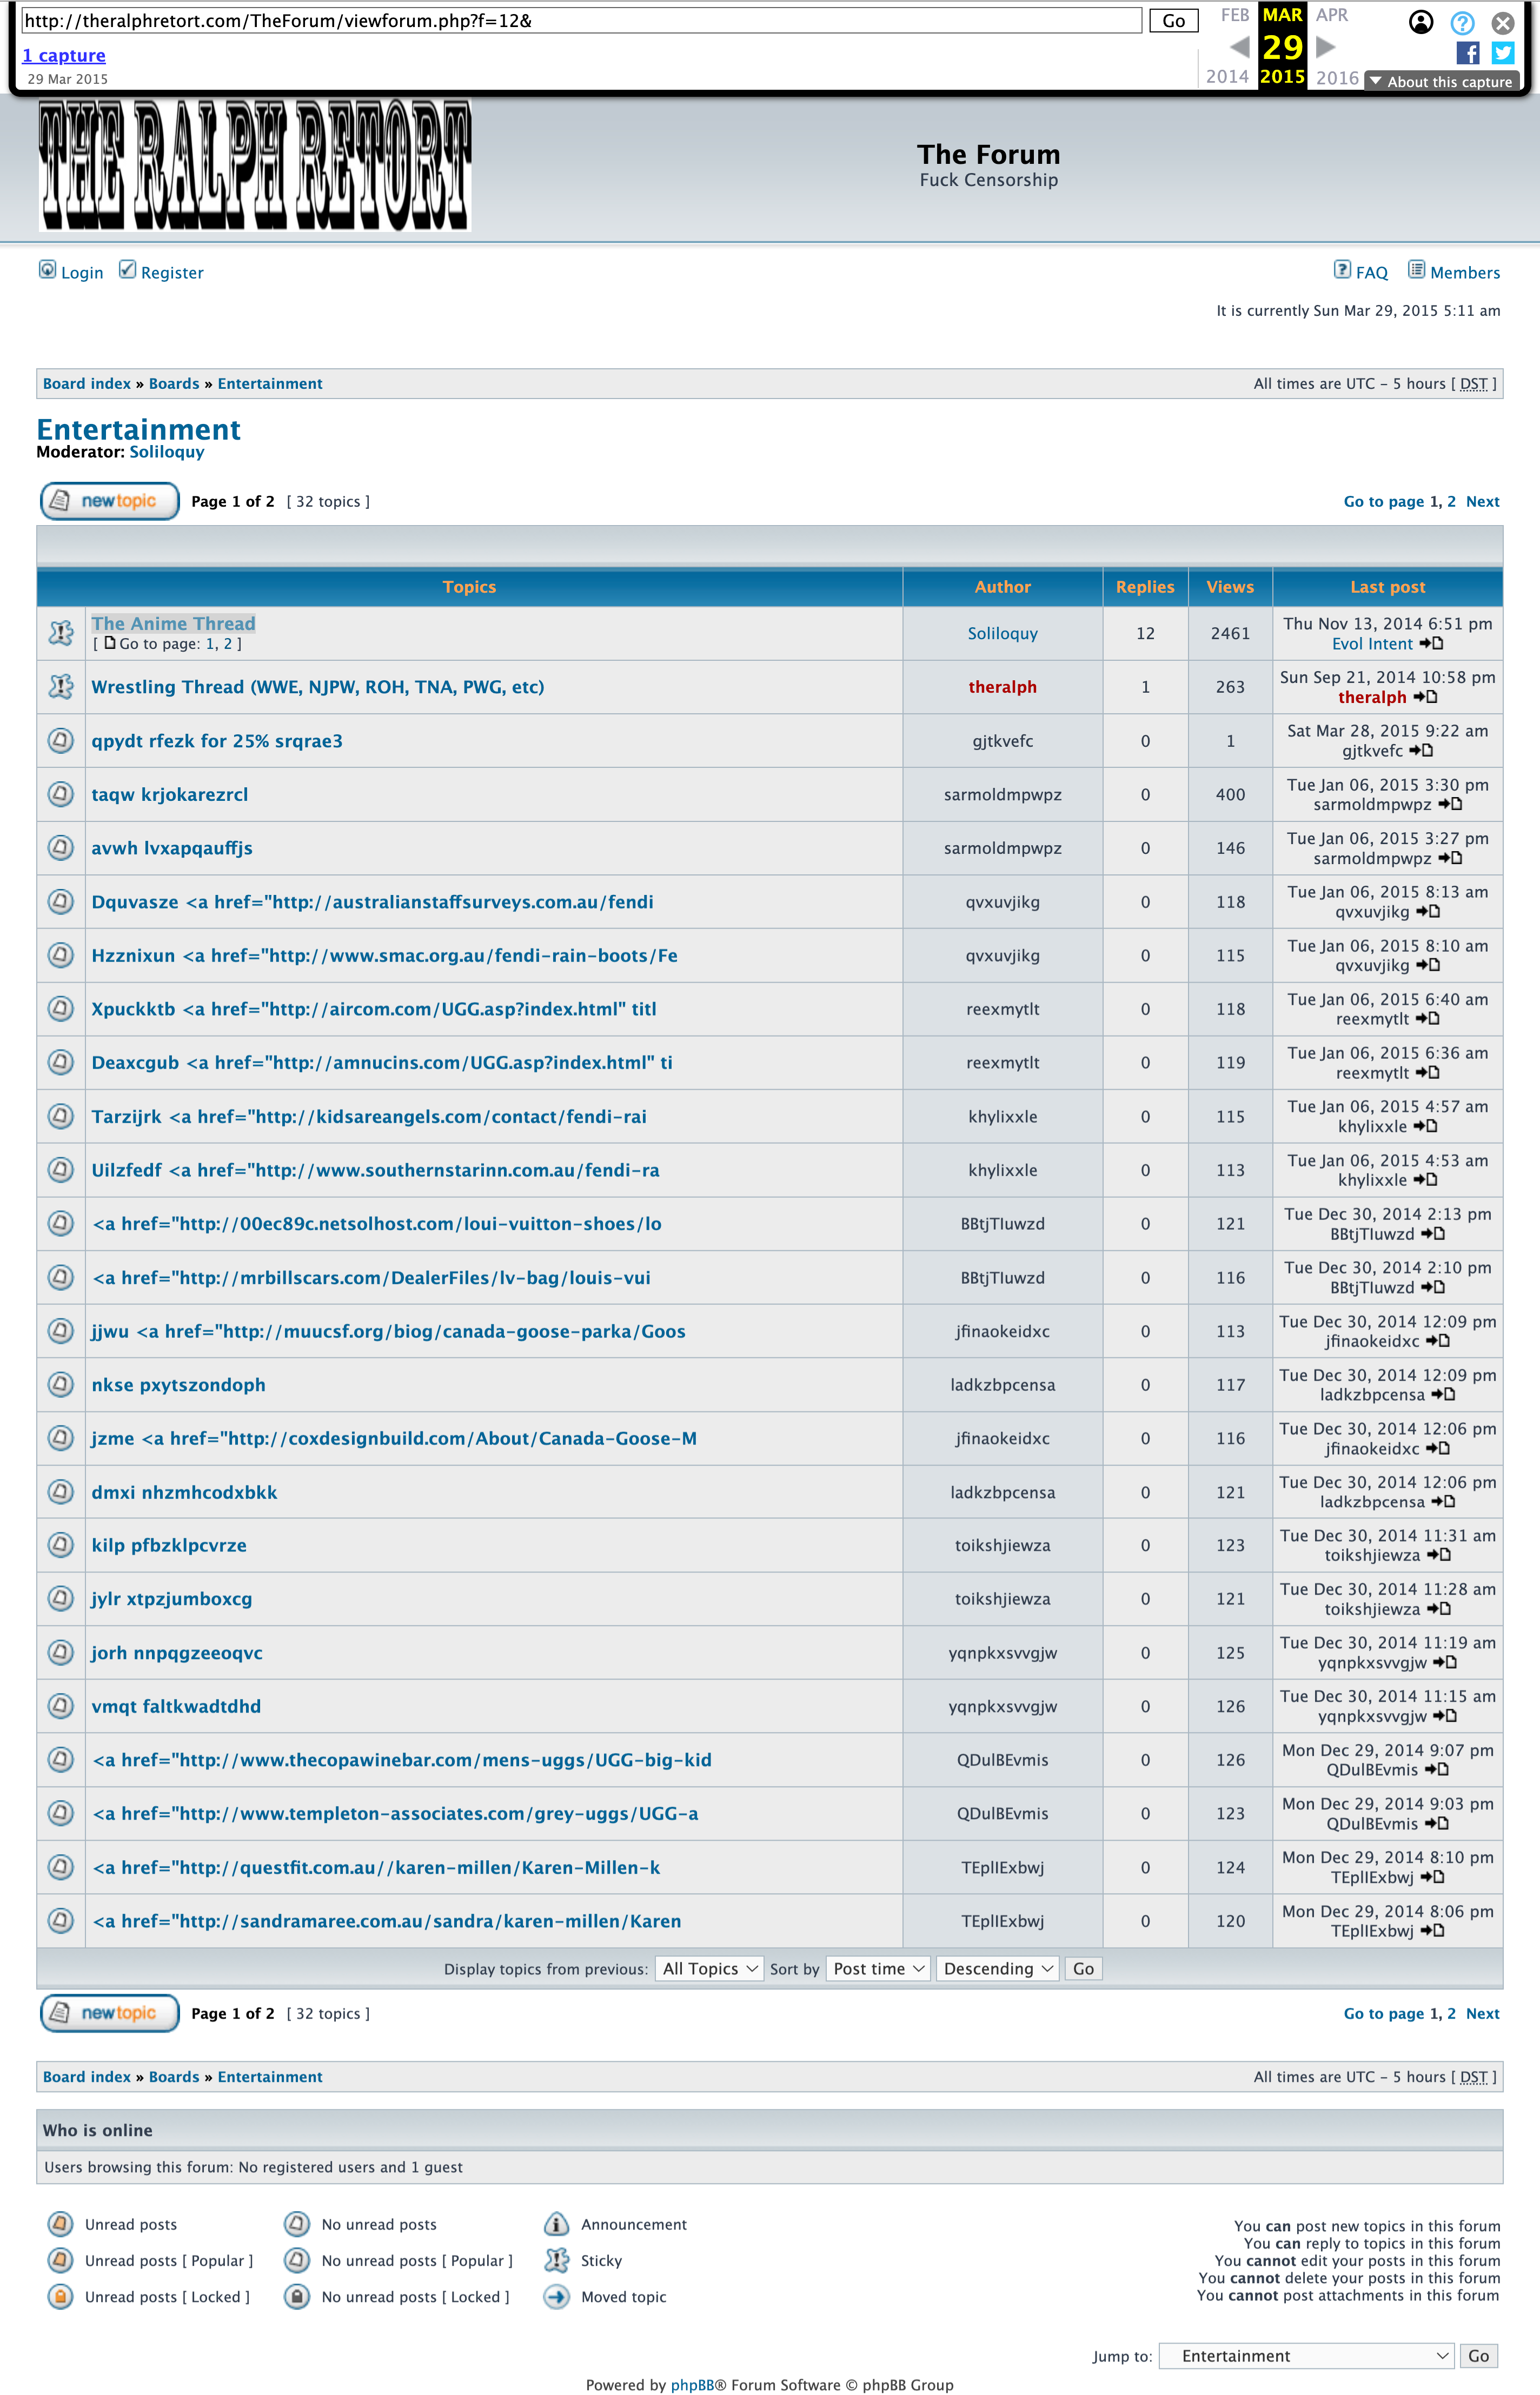
Task: View latest post icon in Wrestling Thread row
Action: 1425,697
